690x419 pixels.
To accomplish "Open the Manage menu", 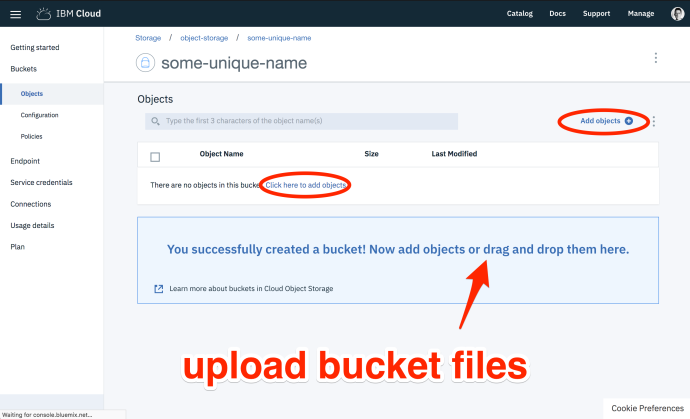I will click(x=641, y=14).
